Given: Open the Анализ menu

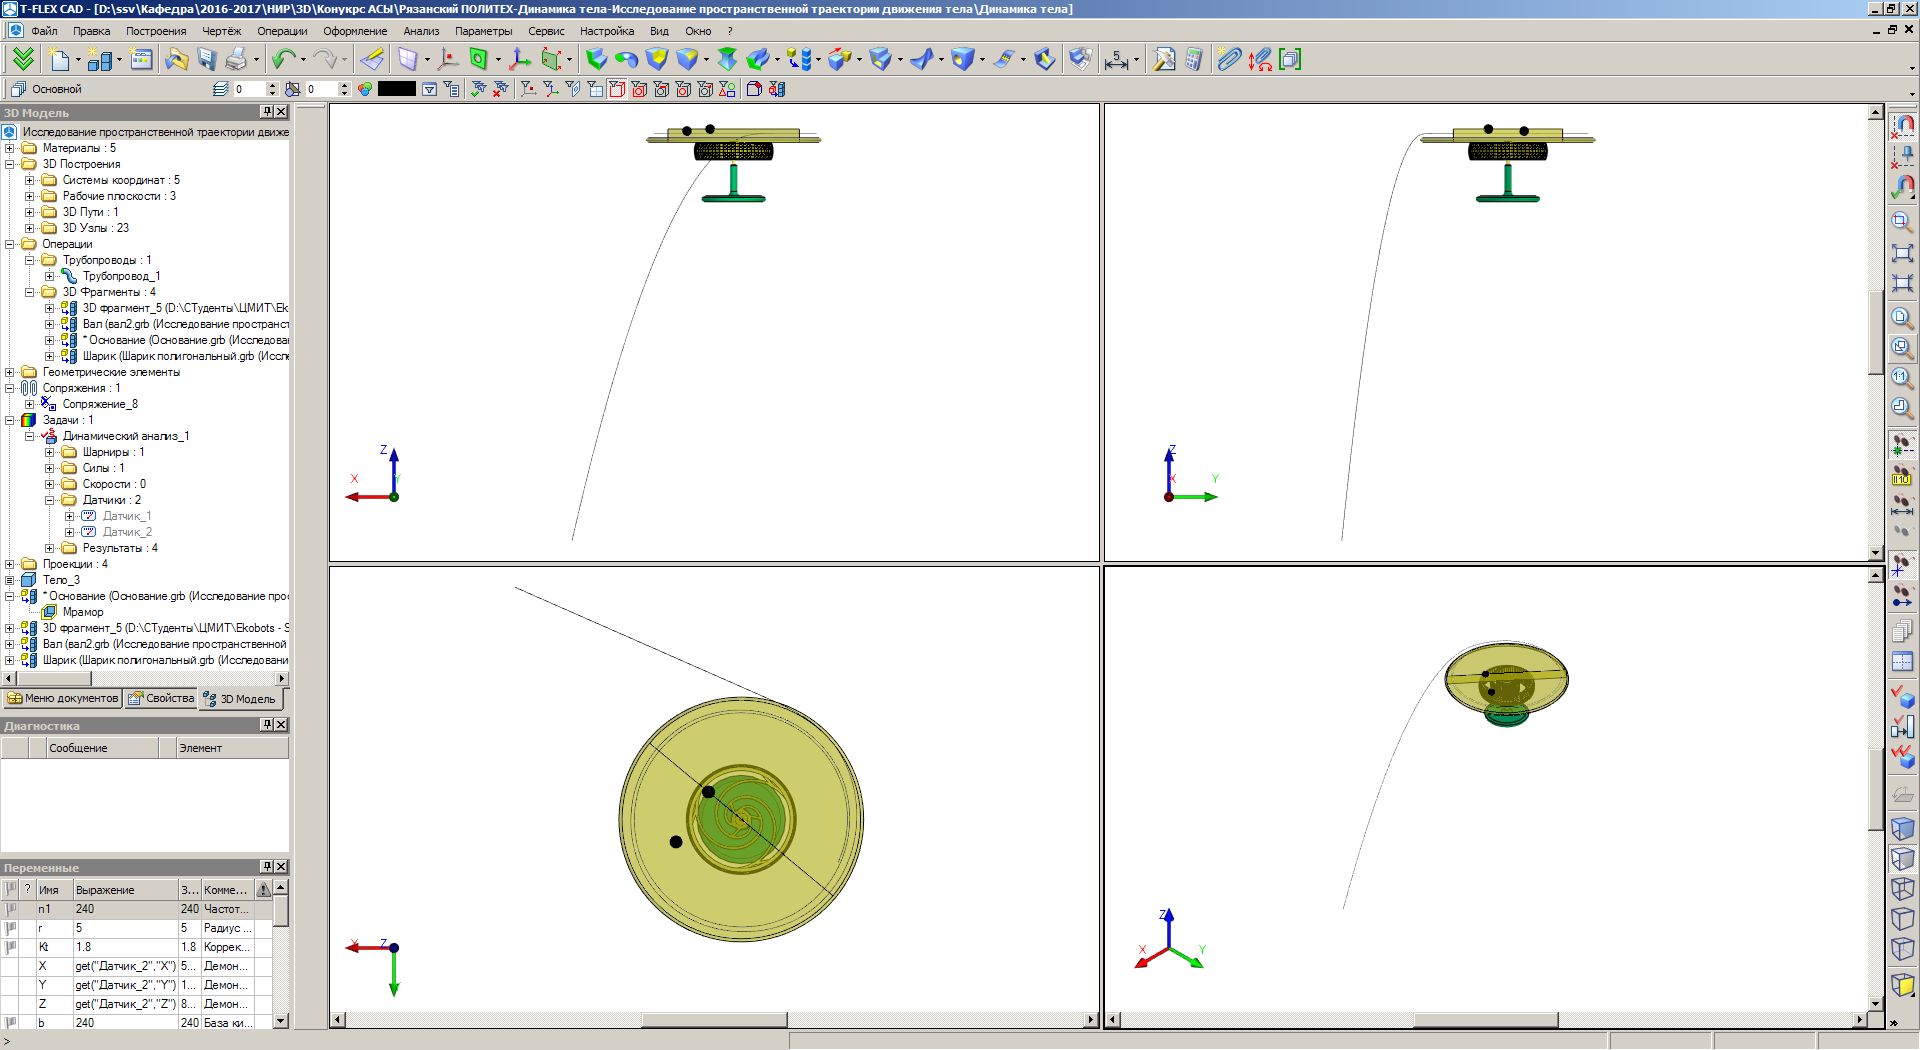Looking at the screenshot, I should tap(421, 31).
